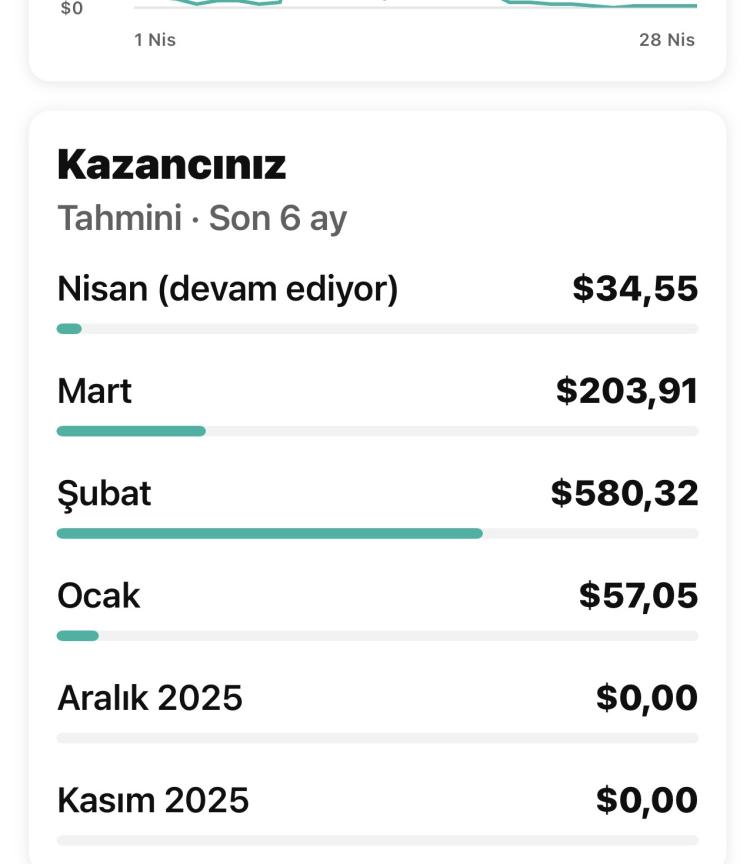Image resolution: width=740 pixels, height=864 pixels.
Task: Click the Mart earnings progress bar
Action: click(x=377, y=431)
